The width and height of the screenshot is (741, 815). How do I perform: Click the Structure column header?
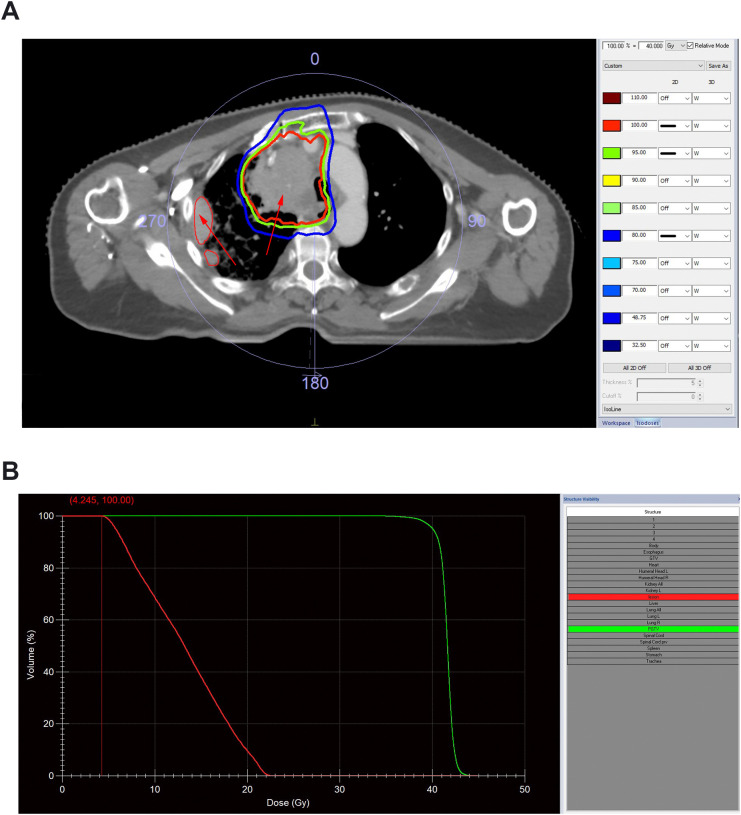click(x=653, y=512)
